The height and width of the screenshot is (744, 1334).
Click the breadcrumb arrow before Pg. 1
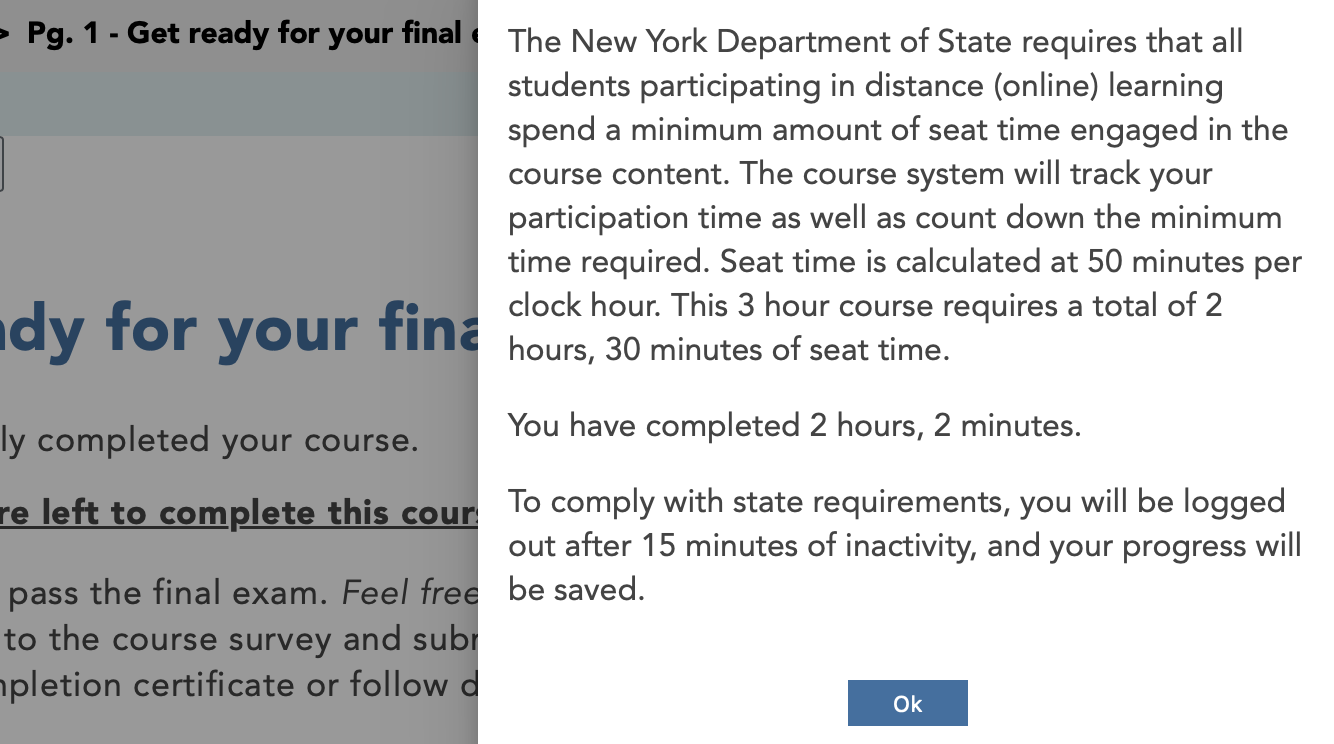coord(5,33)
